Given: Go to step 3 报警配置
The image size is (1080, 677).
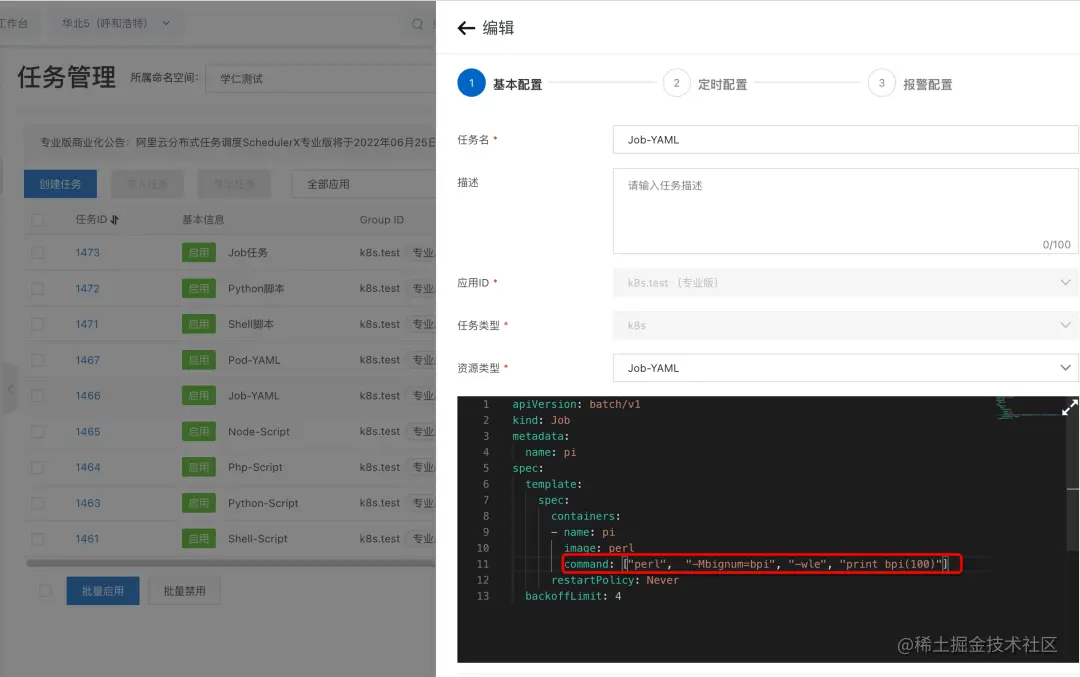Looking at the screenshot, I should click(x=911, y=84).
